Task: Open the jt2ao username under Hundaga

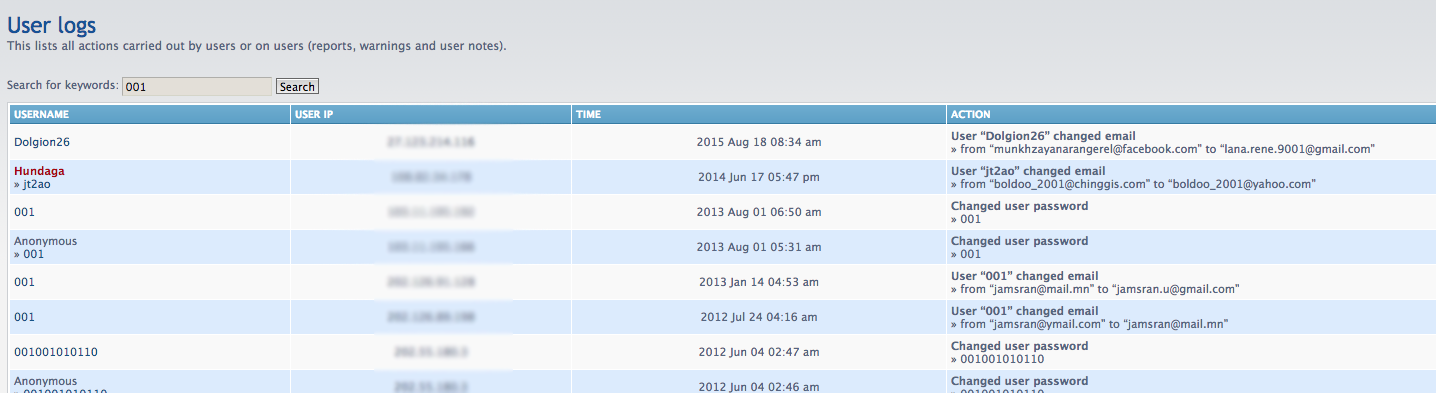Action: tap(37, 184)
